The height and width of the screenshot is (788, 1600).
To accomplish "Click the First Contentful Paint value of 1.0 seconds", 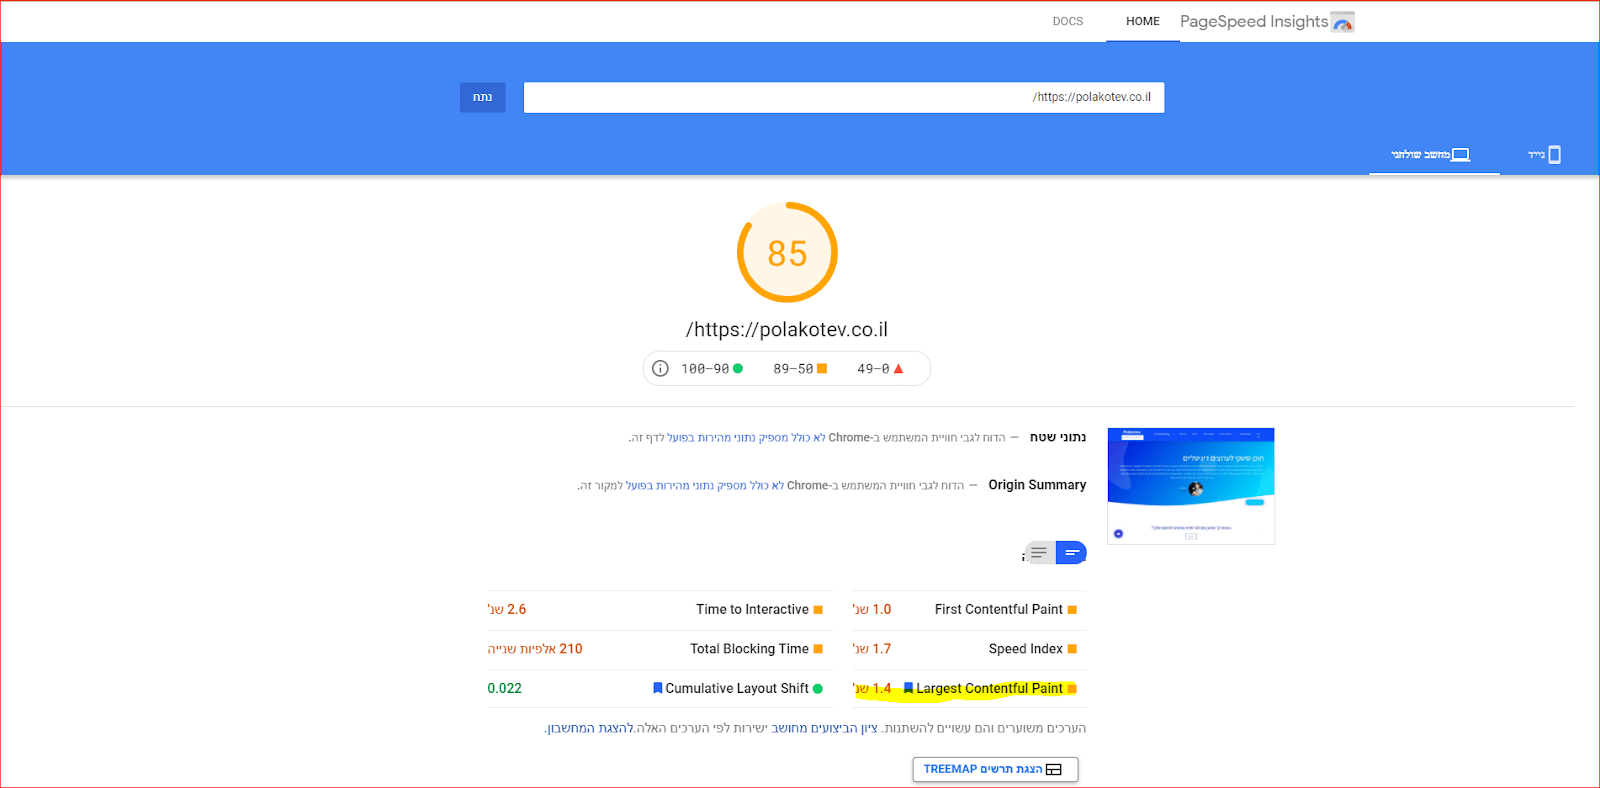I will click(x=872, y=609).
